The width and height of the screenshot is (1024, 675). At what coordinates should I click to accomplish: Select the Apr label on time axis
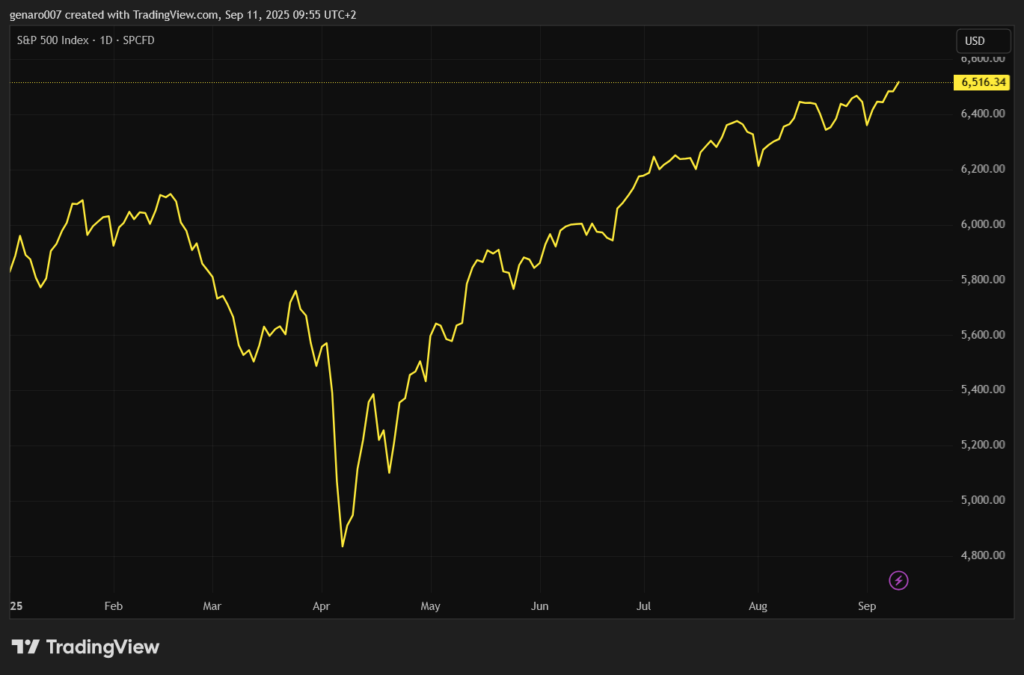(321, 606)
